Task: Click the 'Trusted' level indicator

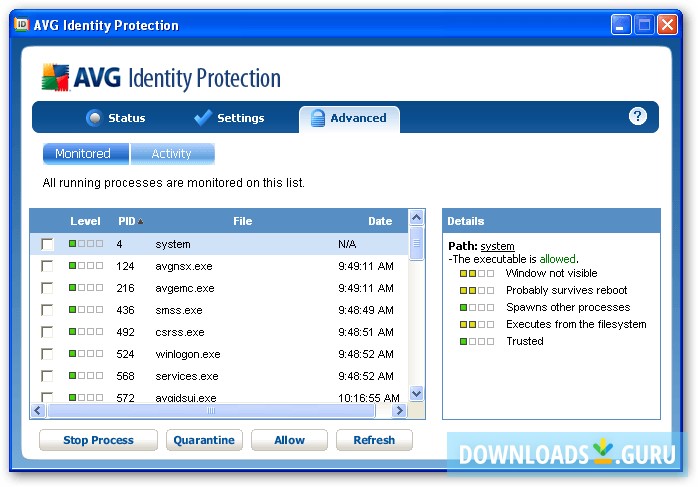Action: (477, 341)
